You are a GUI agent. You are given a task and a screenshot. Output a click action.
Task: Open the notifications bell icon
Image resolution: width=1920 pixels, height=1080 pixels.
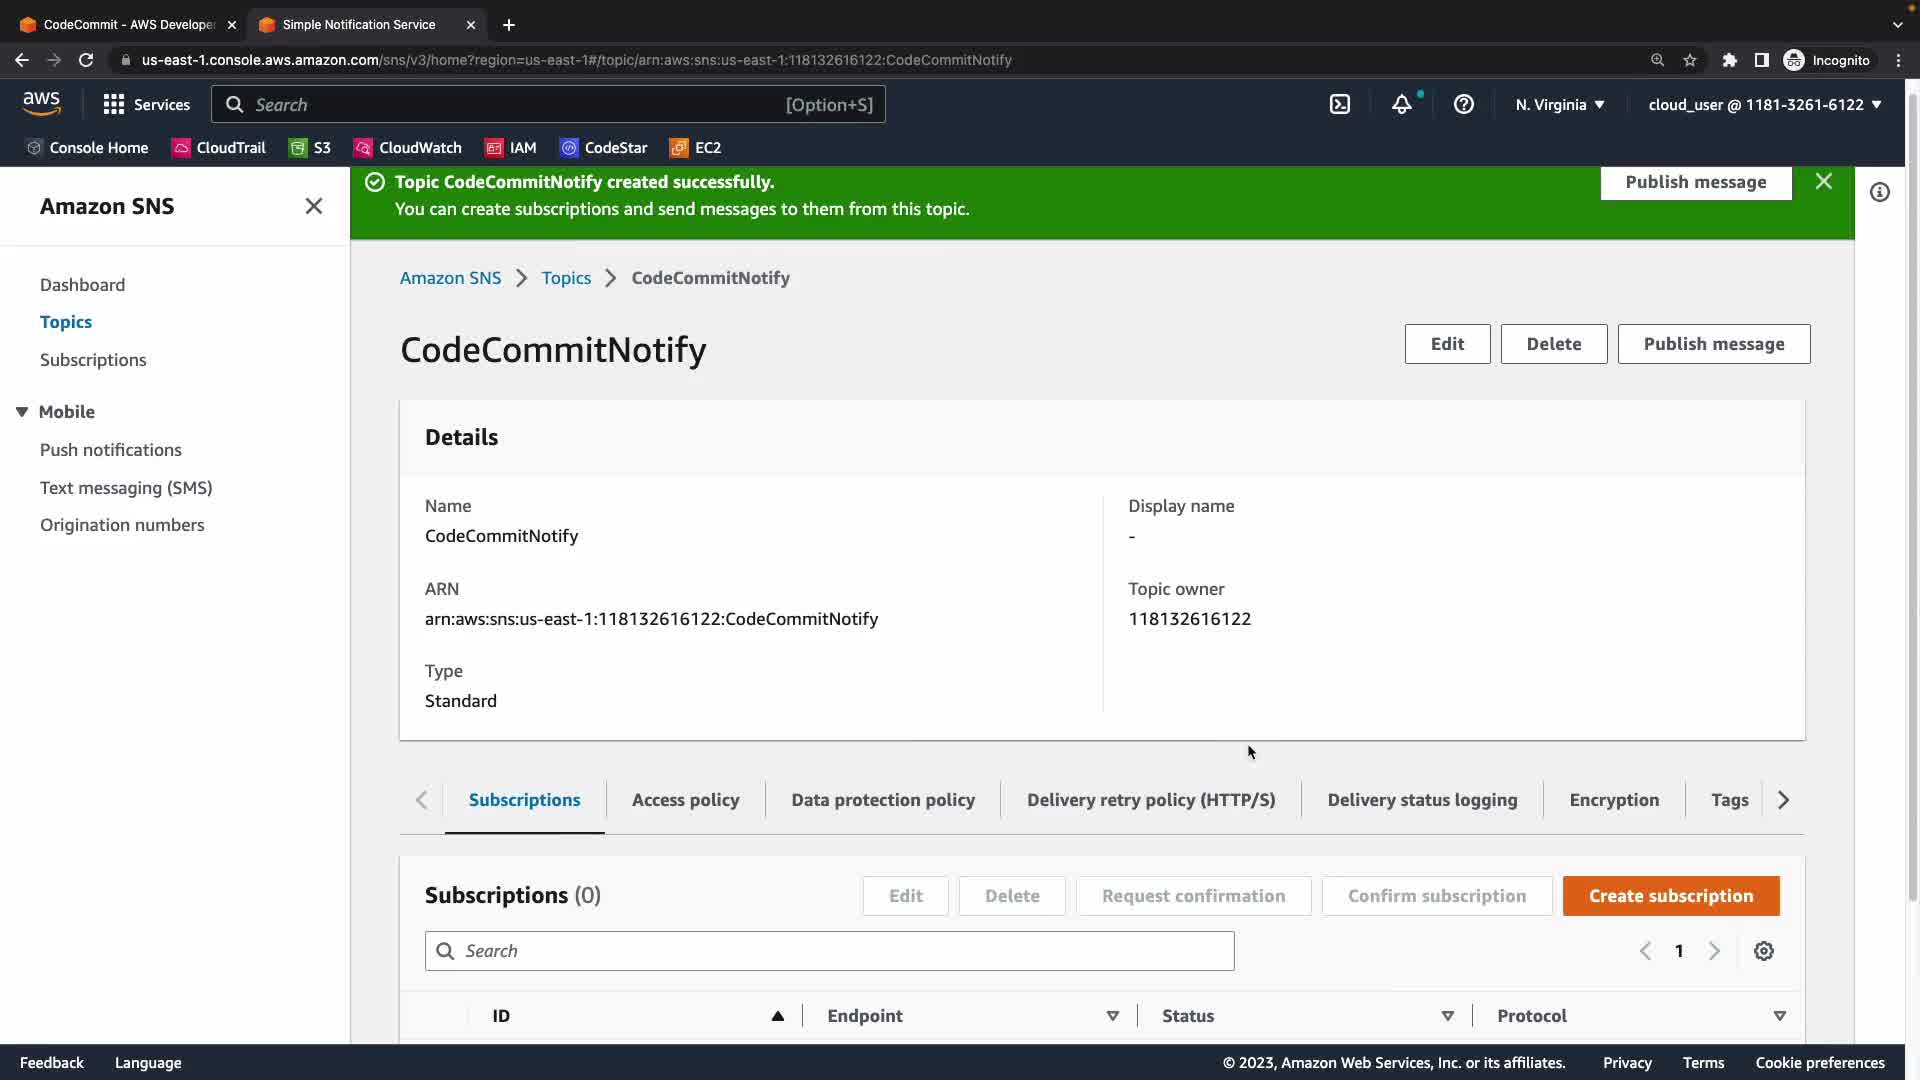point(1402,104)
